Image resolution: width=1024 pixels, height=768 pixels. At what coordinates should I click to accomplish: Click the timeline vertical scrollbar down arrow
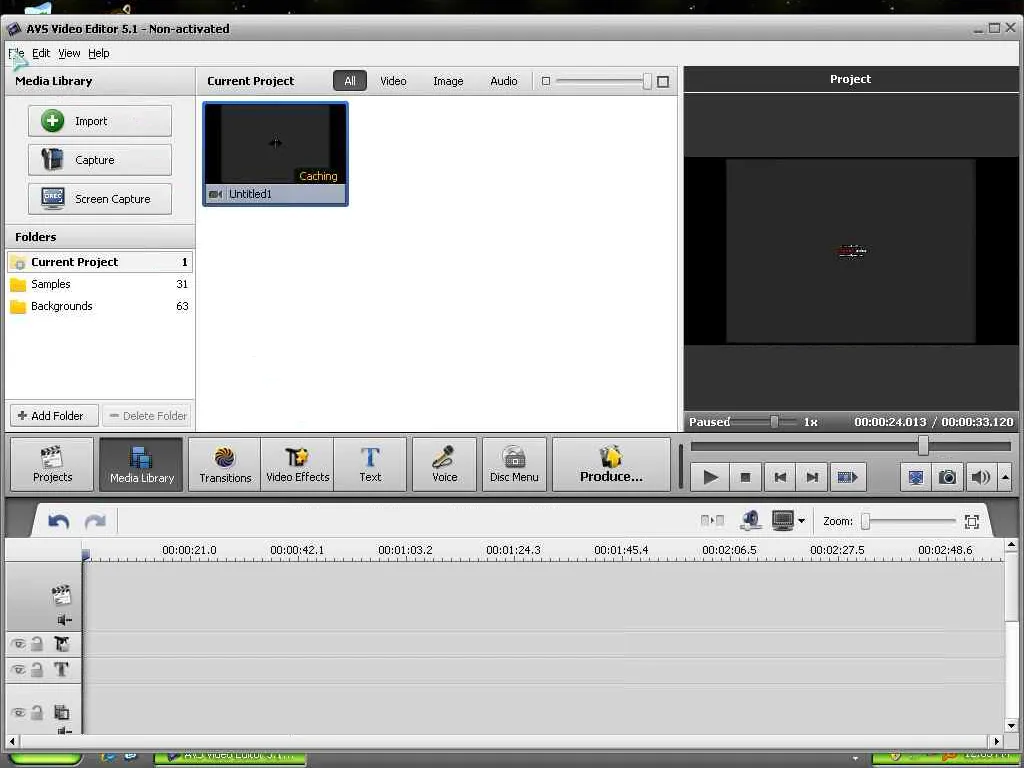pos(1011,726)
